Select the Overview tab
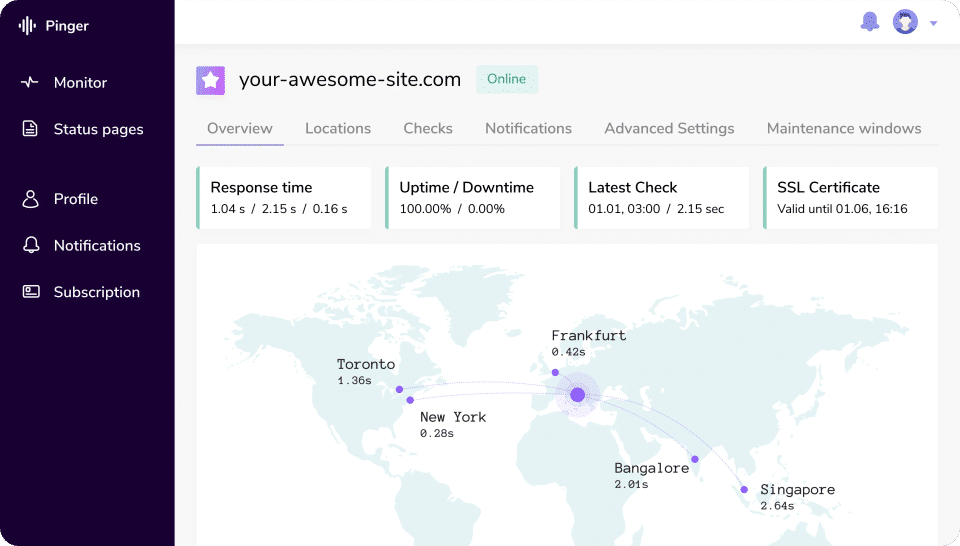The width and height of the screenshot is (960, 546). (239, 129)
